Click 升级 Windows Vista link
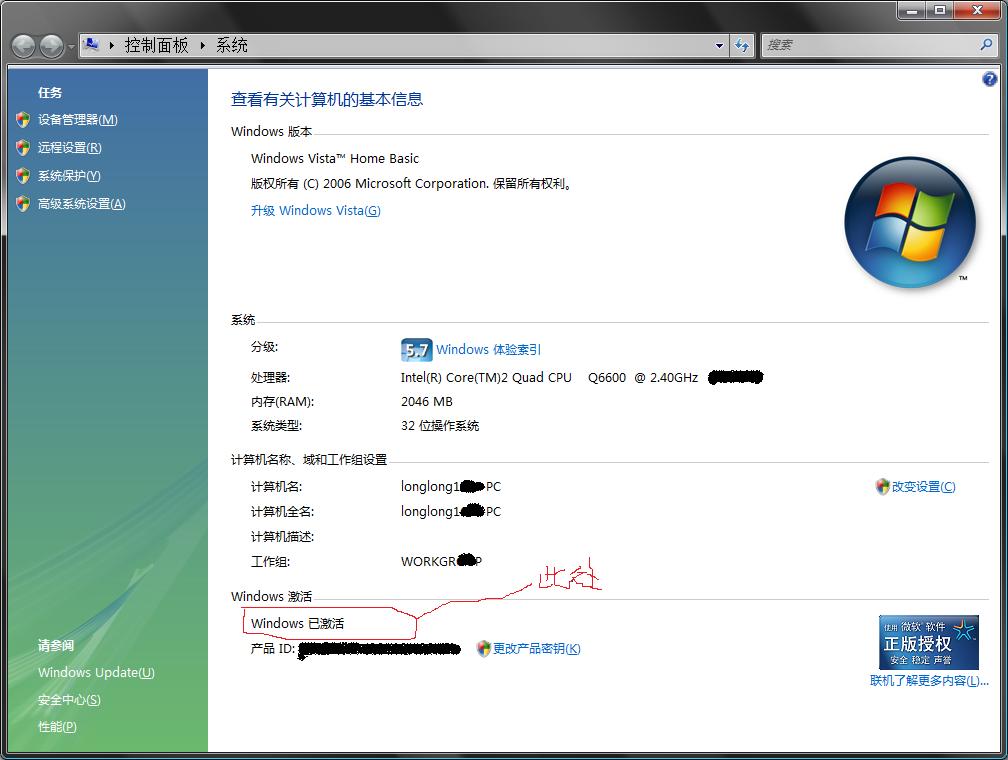Viewport: 1008px width, 760px height. [x=316, y=210]
